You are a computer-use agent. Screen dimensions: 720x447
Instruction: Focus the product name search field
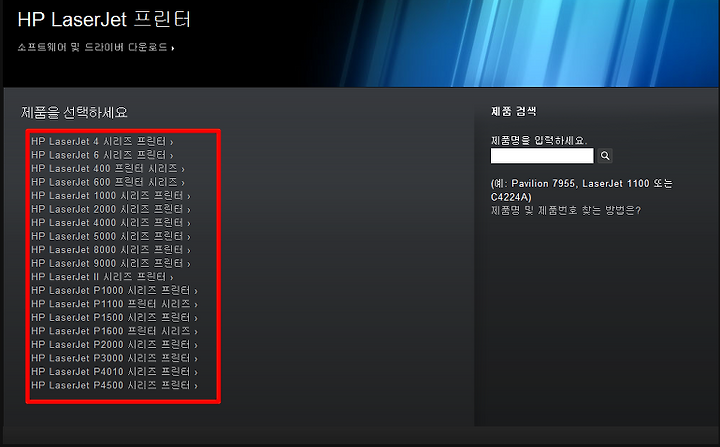click(542, 156)
